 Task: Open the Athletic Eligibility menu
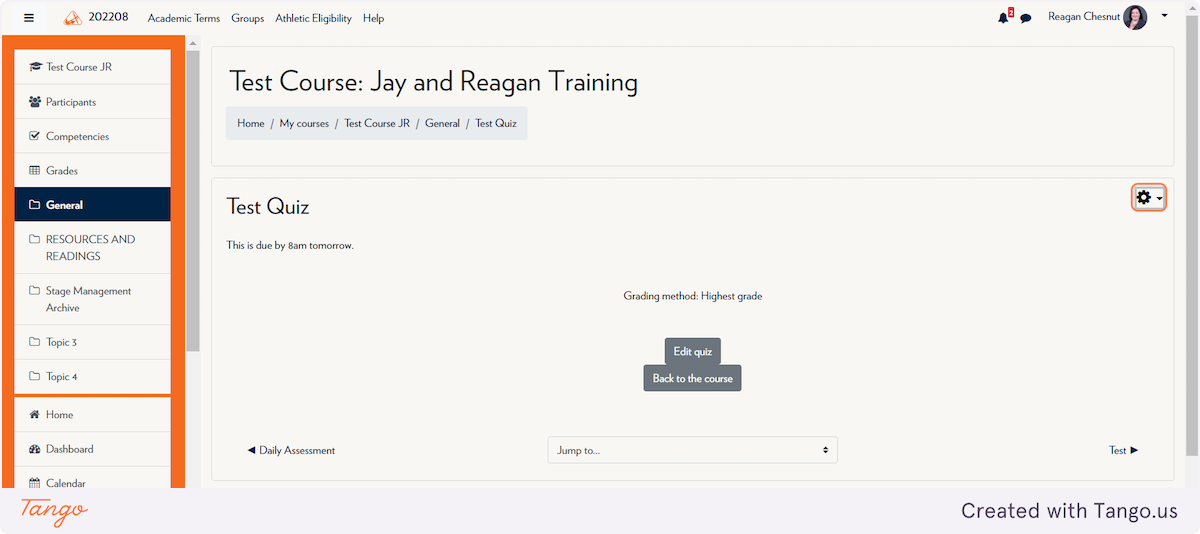click(313, 18)
